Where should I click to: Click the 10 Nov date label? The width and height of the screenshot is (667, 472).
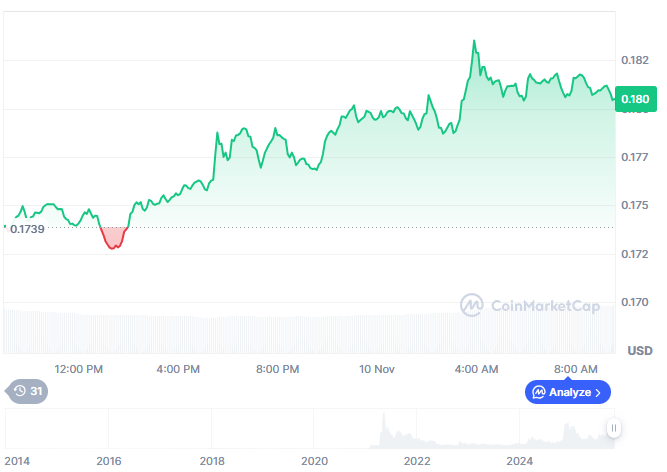pyautogui.click(x=377, y=369)
